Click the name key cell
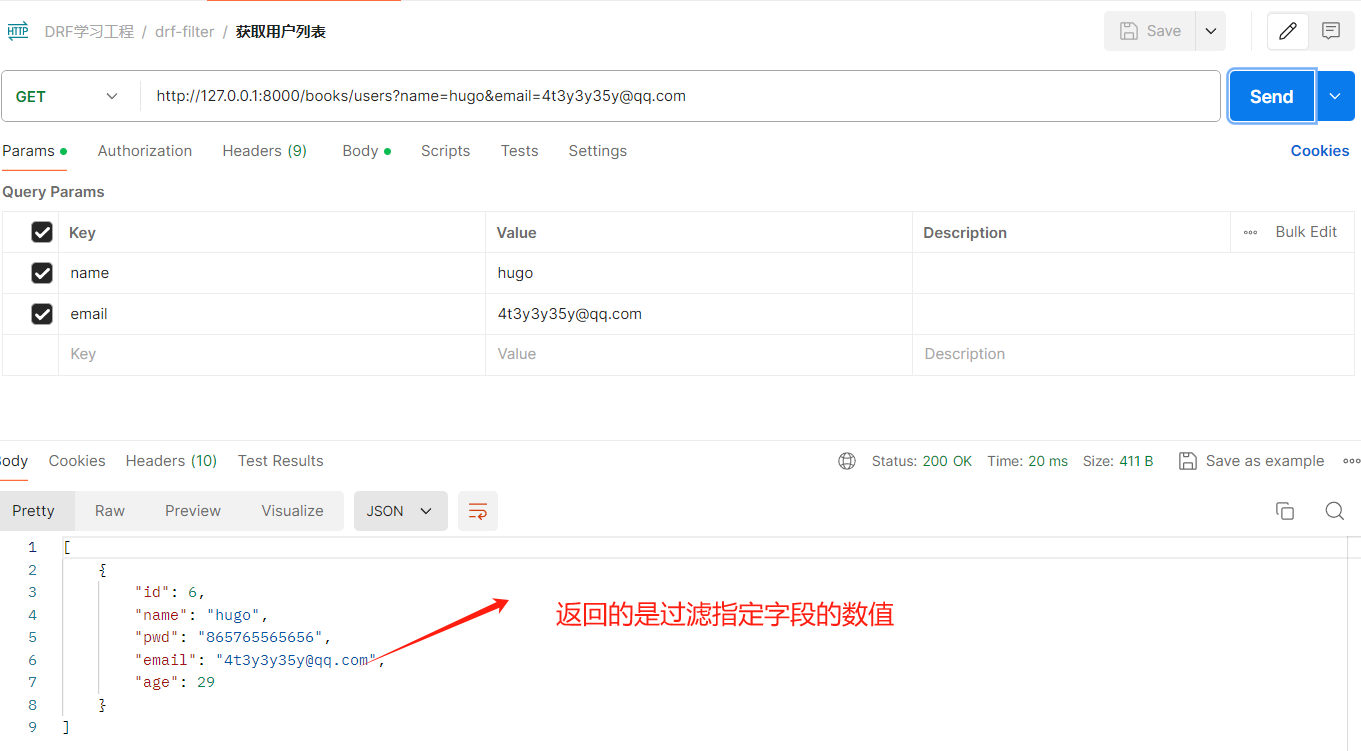The height and width of the screenshot is (751, 1361). pos(272,273)
